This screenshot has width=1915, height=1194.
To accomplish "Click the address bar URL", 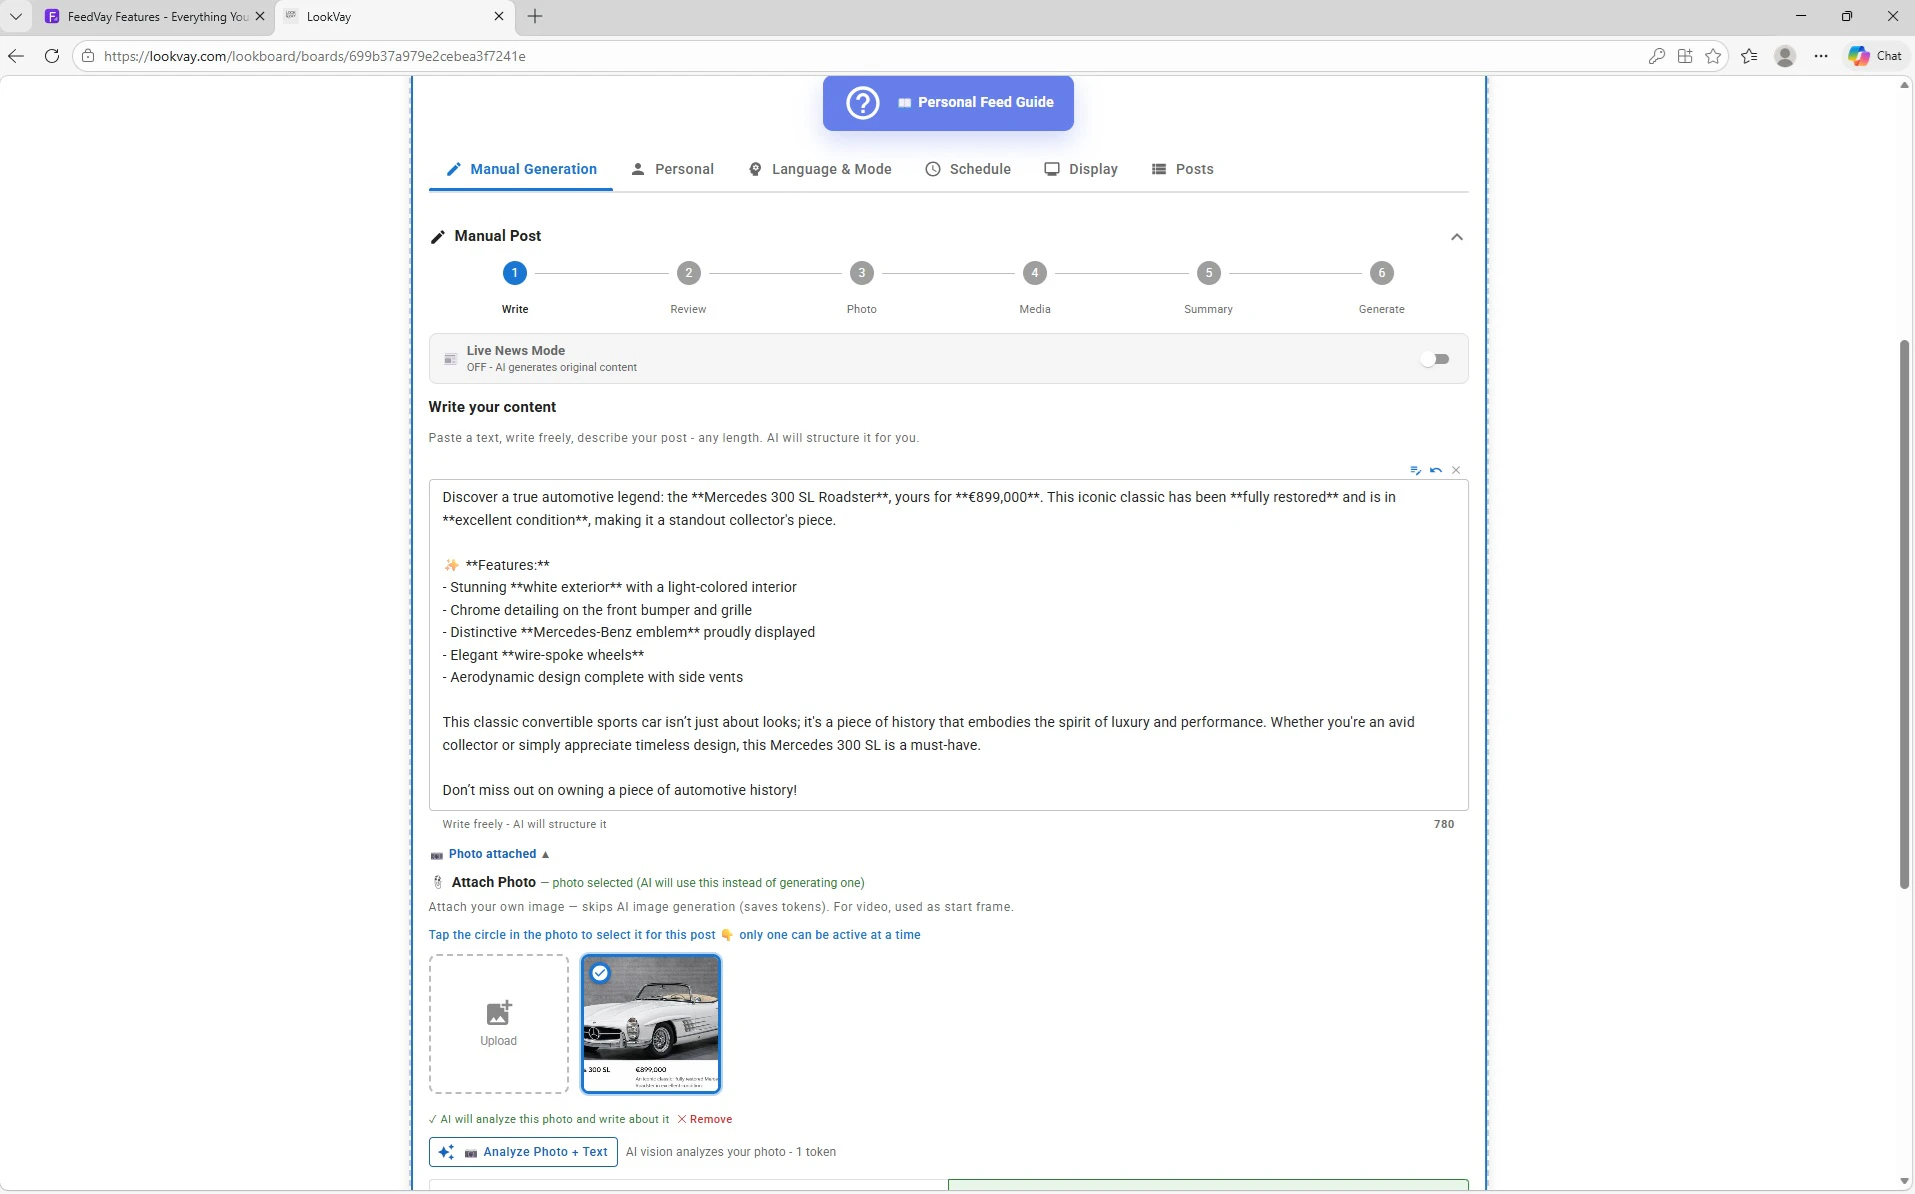I will 314,56.
